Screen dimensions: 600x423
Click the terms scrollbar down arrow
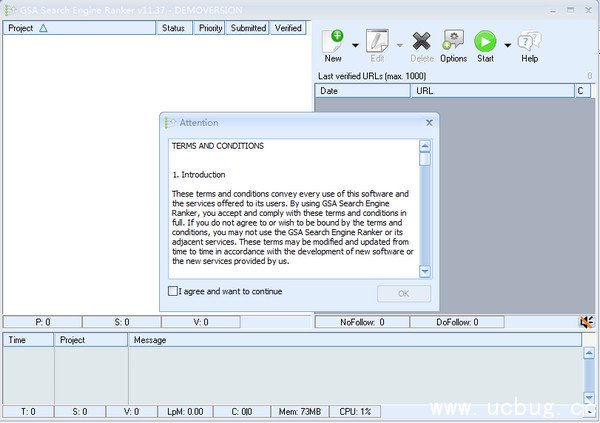click(x=425, y=271)
